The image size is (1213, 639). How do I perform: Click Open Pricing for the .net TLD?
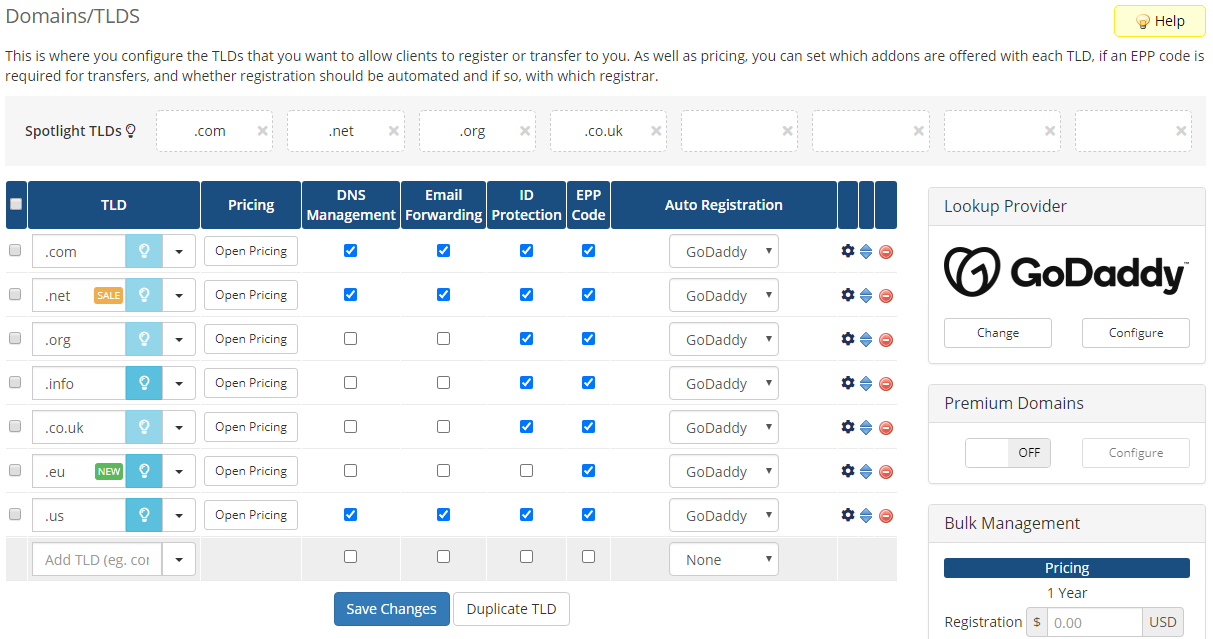(250, 295)
